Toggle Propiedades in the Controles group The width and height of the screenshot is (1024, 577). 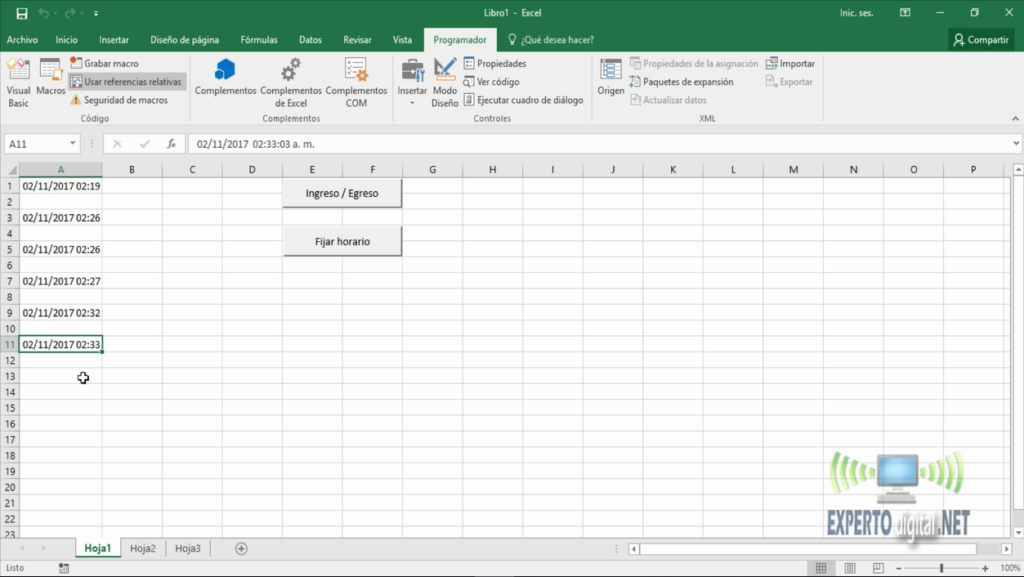(x=497, y=62)
